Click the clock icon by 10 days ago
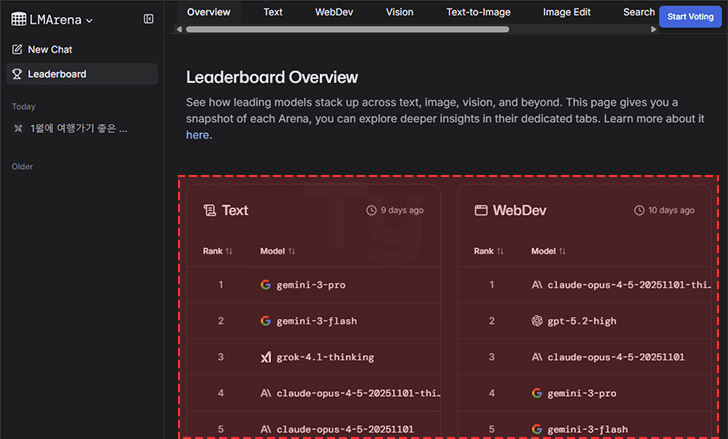728x439 pixels. pos(639,210)
